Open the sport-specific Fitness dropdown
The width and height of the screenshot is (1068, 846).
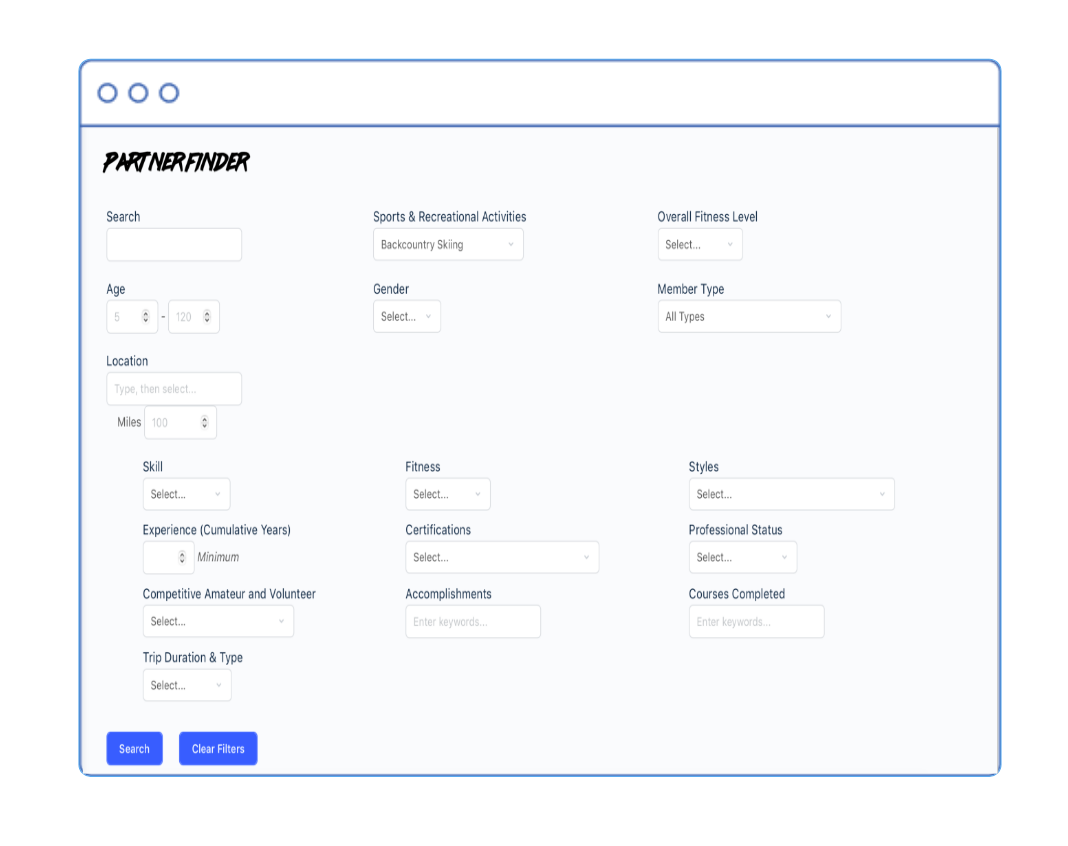click(447, 495)
